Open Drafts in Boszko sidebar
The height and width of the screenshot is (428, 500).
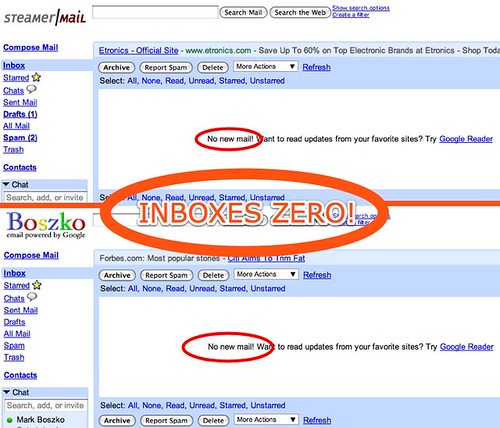15,322
